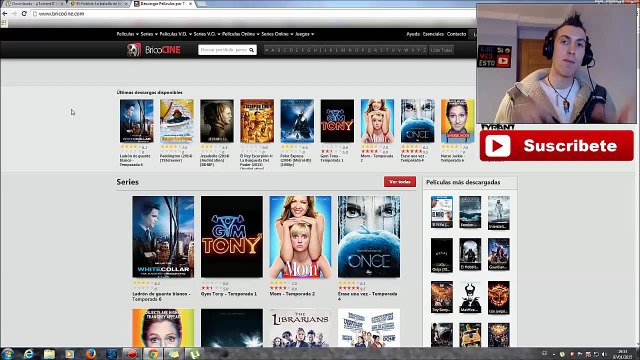Screen dimensions: 640x360
Task: Open the Polar Express poster in latest downloads
Action: click(x=297, y=121)
